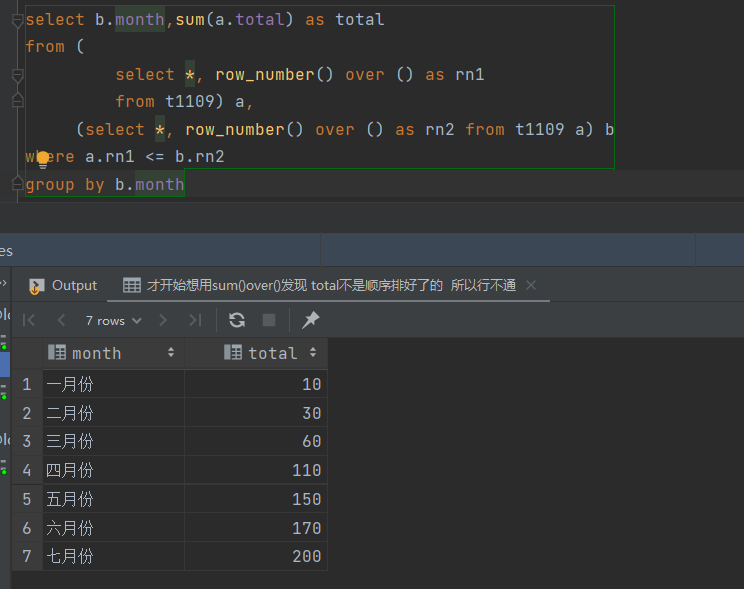Click the table grid icon on result tab
Image resolution: width=744 pixels, height=589 pixels.
point(131,285)
